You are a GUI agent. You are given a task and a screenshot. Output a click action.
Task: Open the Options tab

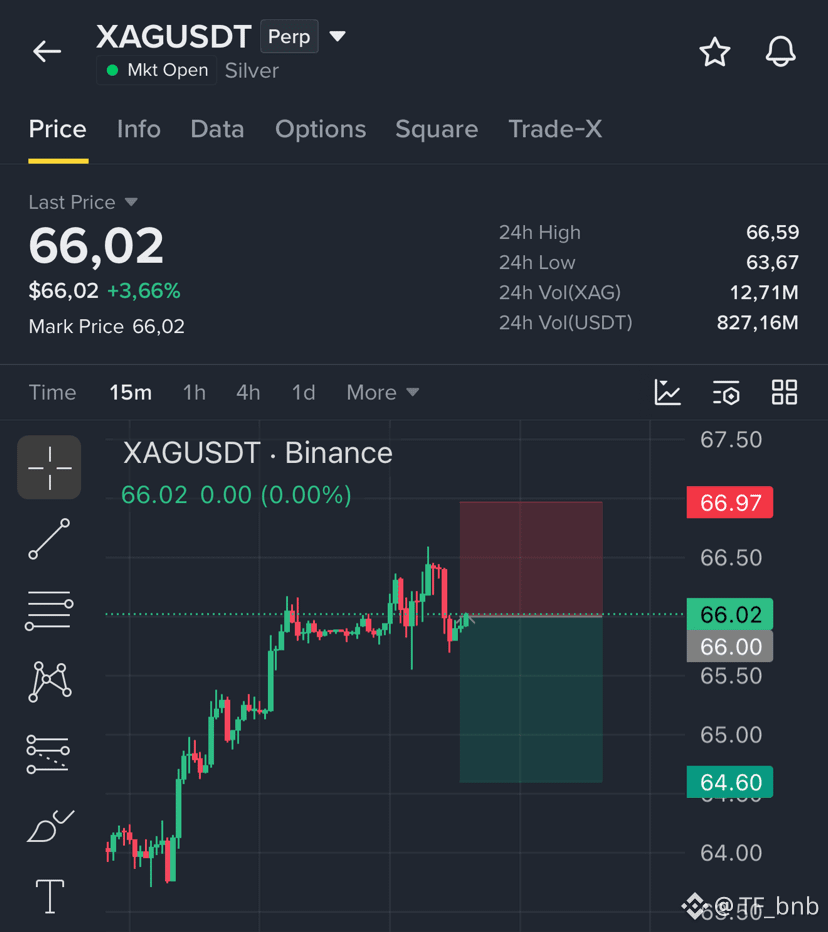point(320,129)
